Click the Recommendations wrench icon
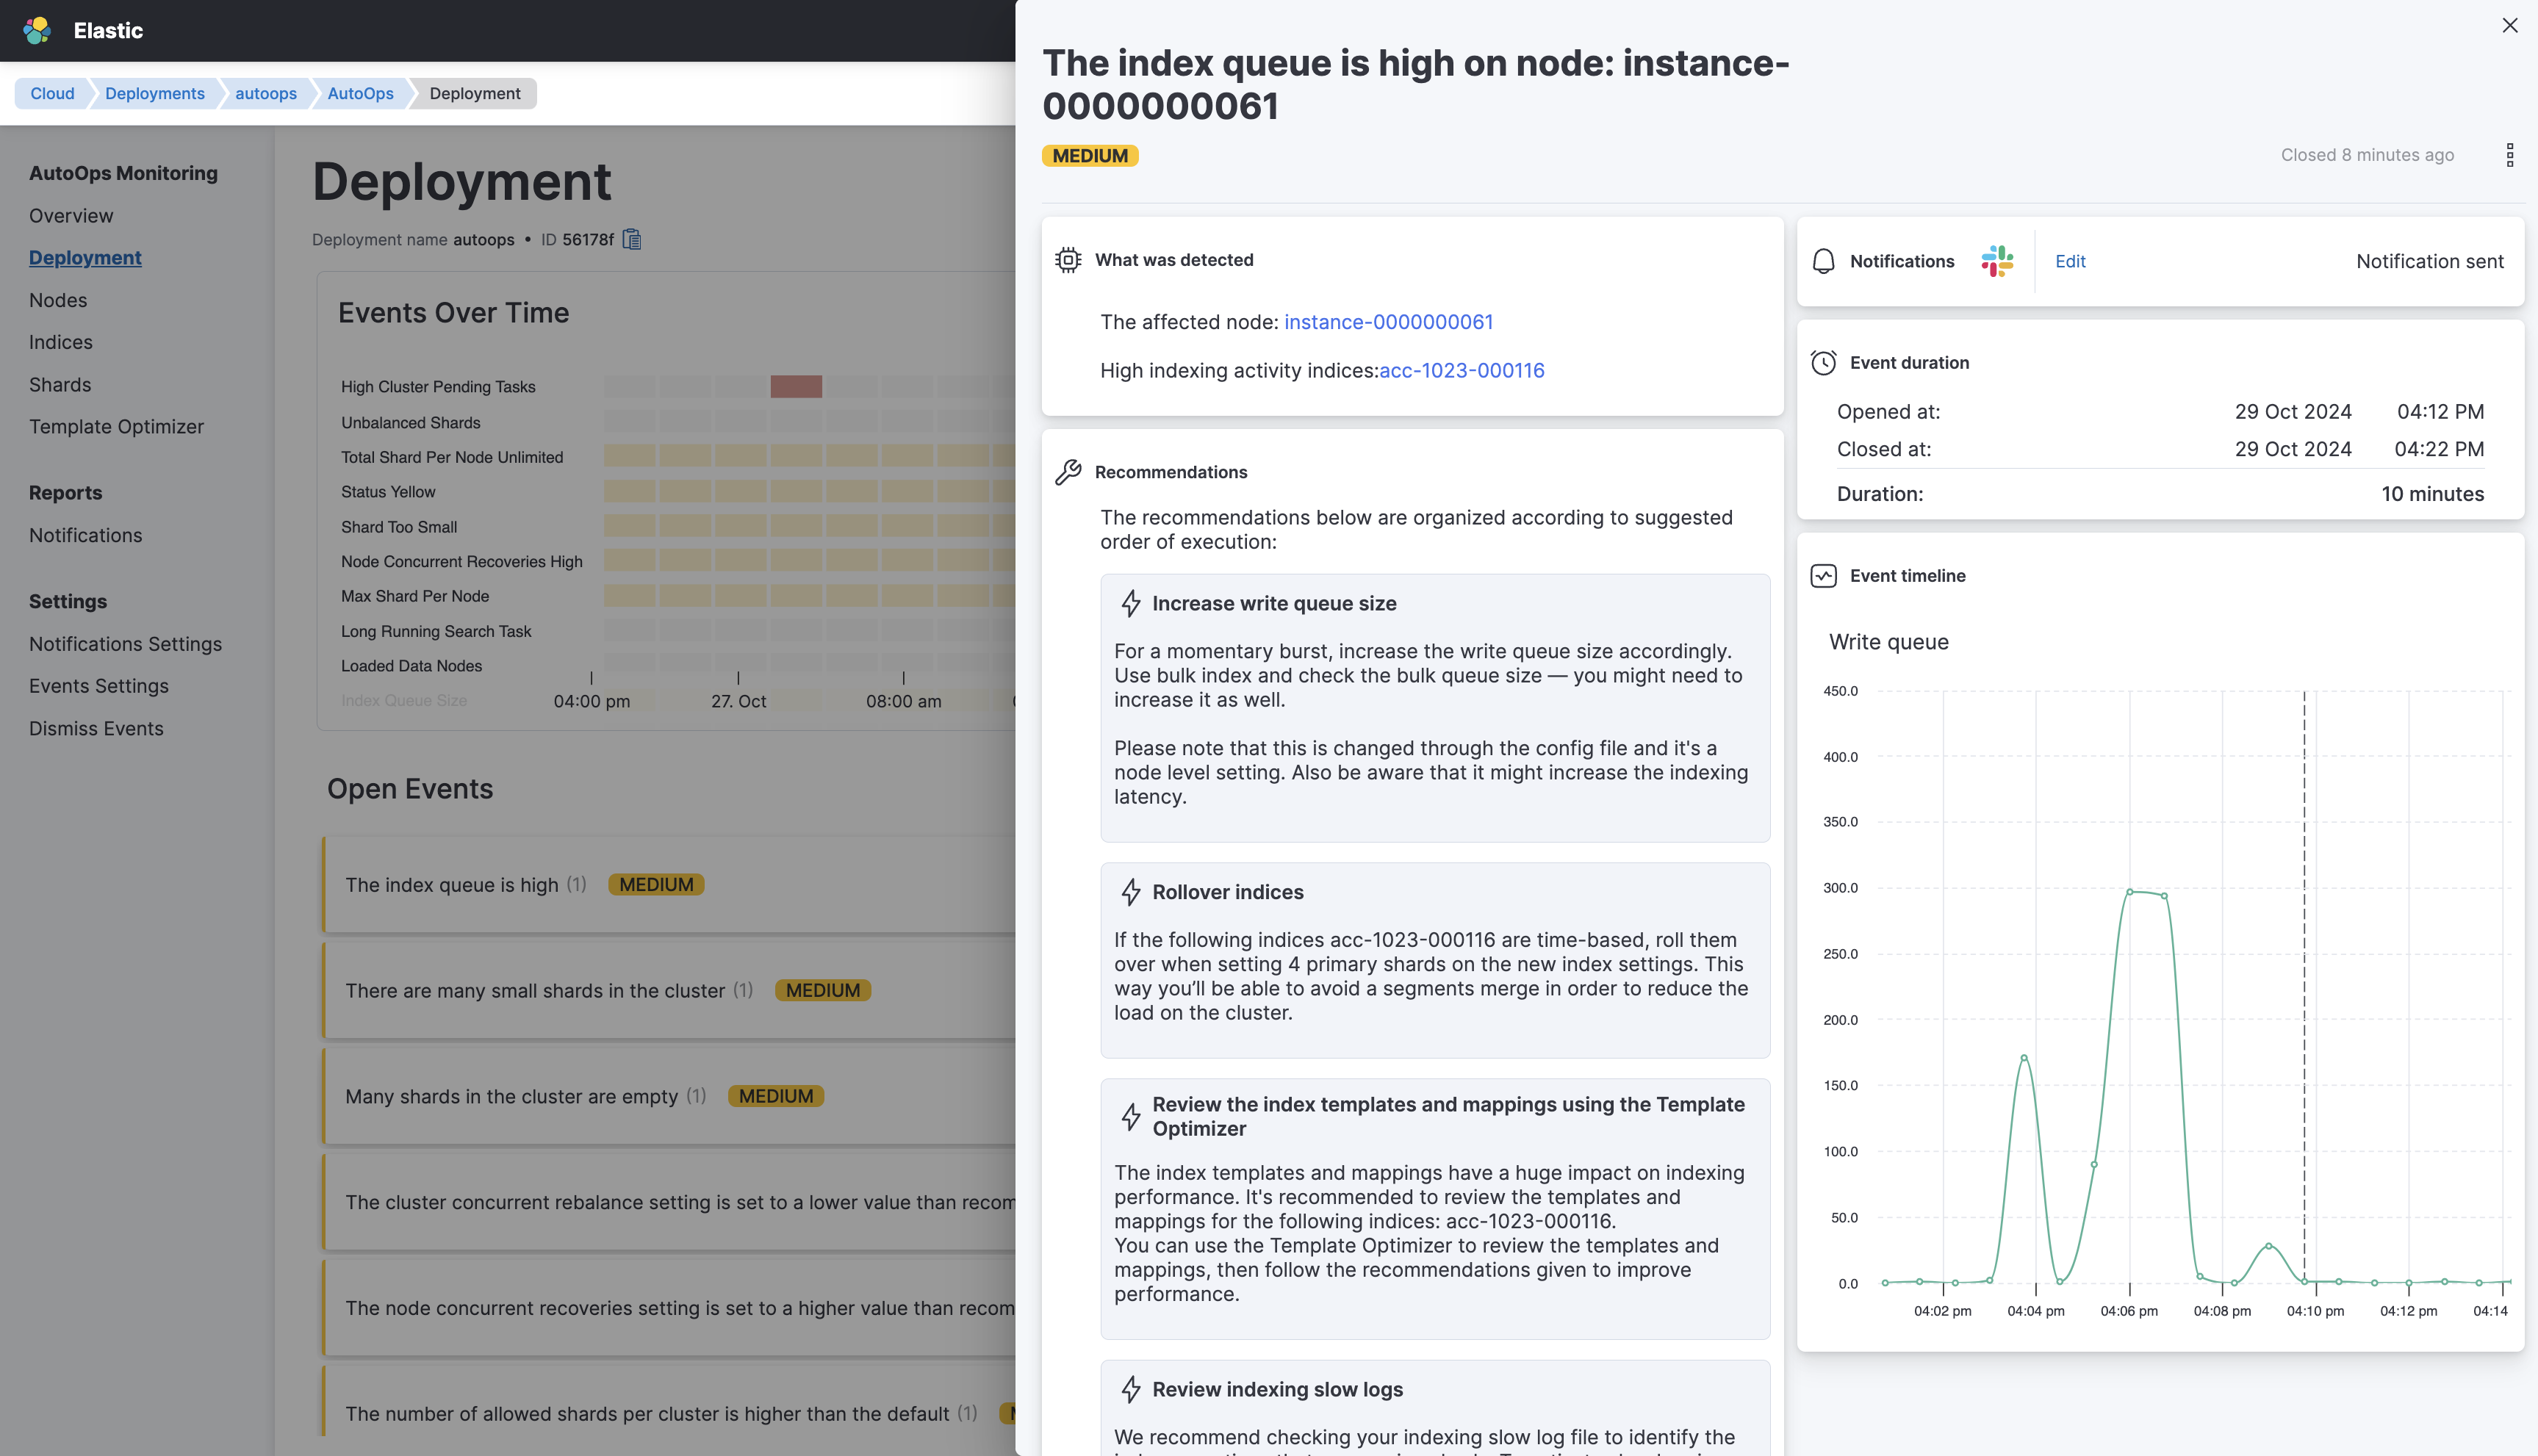 (1068, 472)
